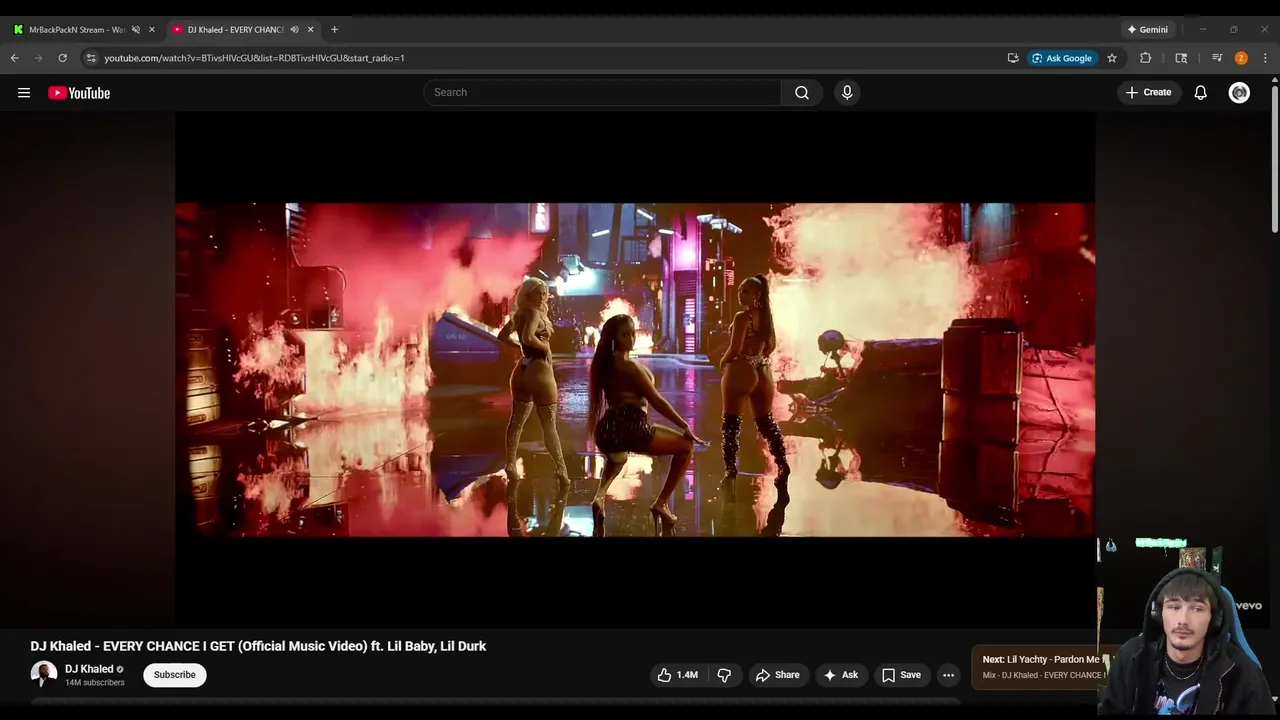1280x720 pixels.
Task: Click the Ask Google lens button
Action: 1062,58
